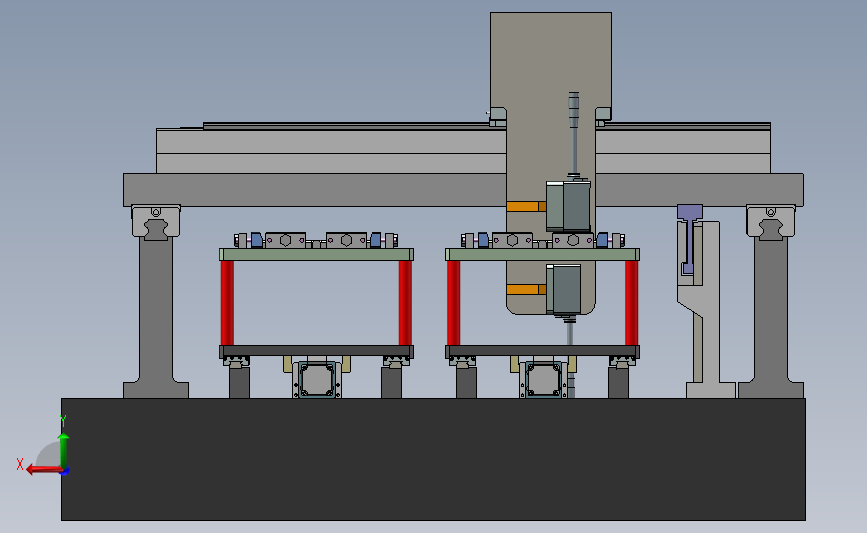
Task: Select the lower orange bracket
Action: point(526,289)
